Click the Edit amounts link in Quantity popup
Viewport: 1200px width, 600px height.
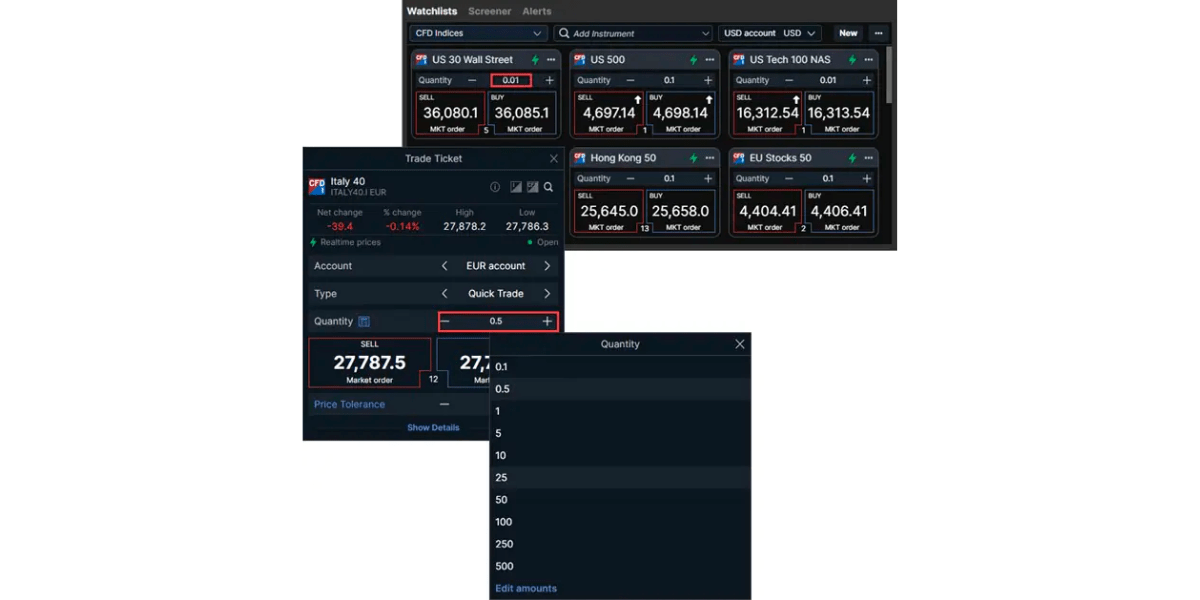[525, 588]
